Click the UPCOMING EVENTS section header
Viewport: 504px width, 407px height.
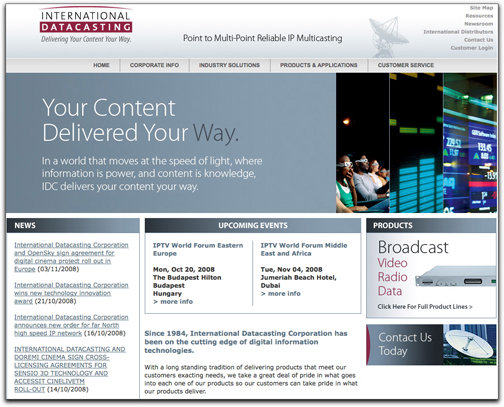coord(253,225)
